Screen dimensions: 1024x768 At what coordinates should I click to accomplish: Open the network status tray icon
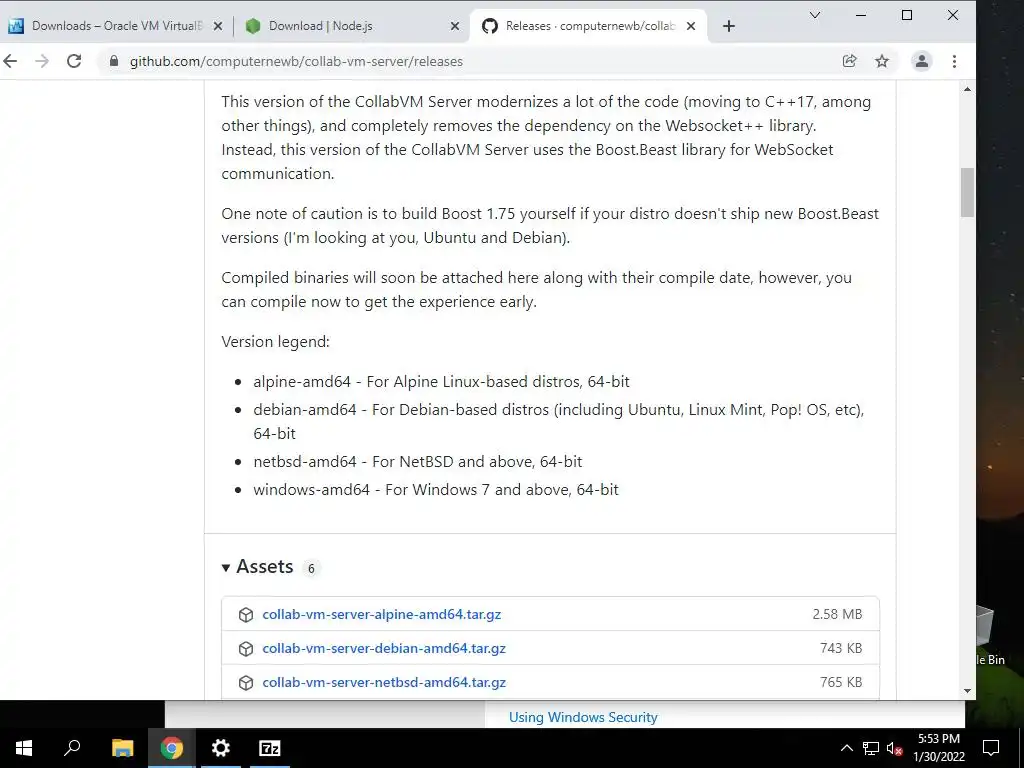click(x=871, y=748)
